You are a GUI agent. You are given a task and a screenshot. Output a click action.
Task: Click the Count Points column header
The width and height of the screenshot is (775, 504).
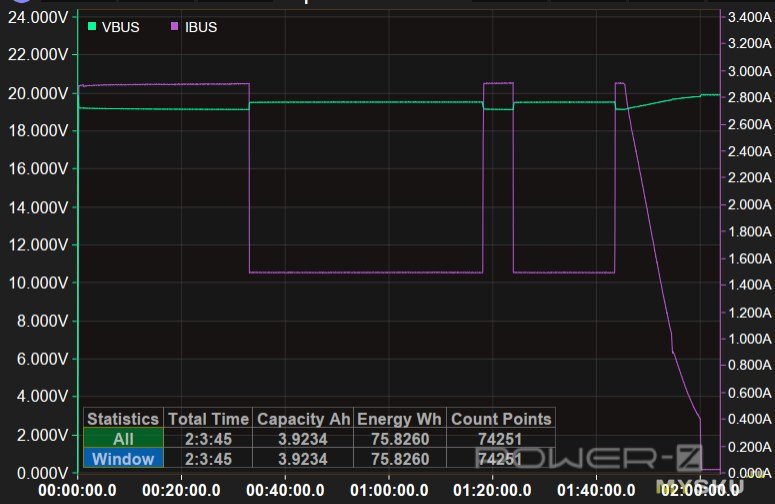tap(501, 419)
